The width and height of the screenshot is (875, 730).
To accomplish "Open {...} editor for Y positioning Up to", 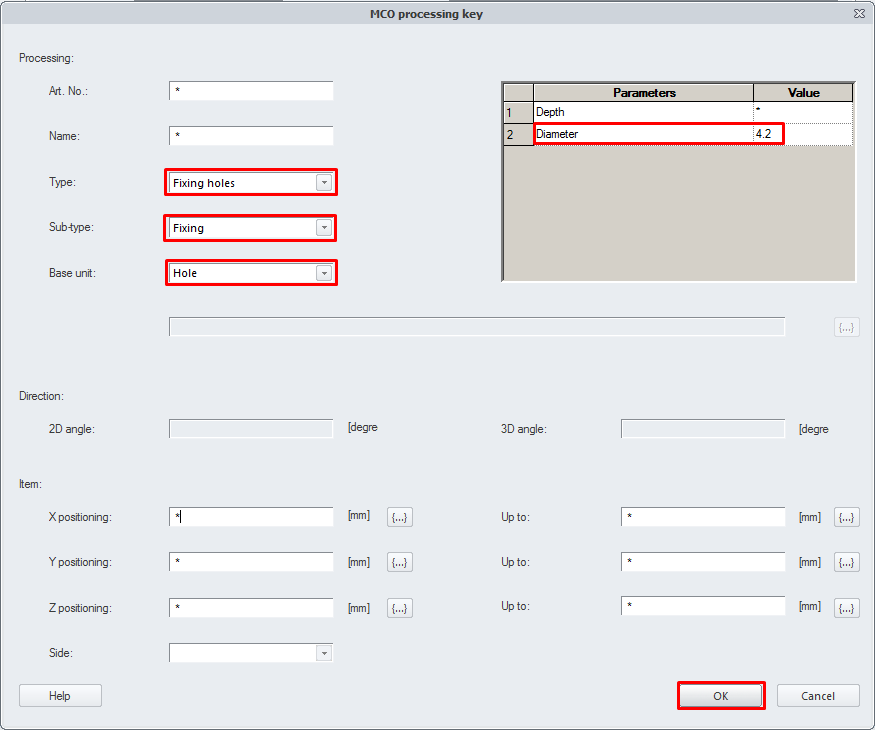I will point(846,562).
